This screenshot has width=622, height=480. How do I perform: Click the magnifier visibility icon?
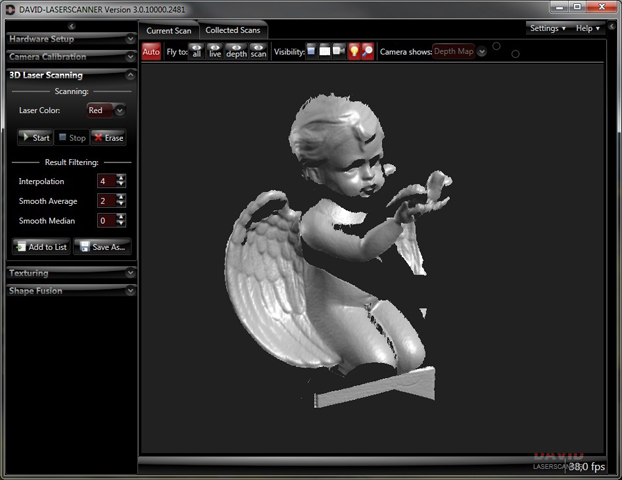(x=367, y=51)
